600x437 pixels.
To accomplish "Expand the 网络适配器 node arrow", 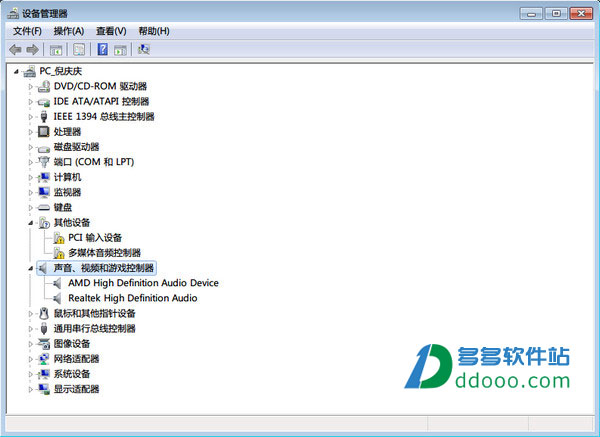I will (31, 359).
